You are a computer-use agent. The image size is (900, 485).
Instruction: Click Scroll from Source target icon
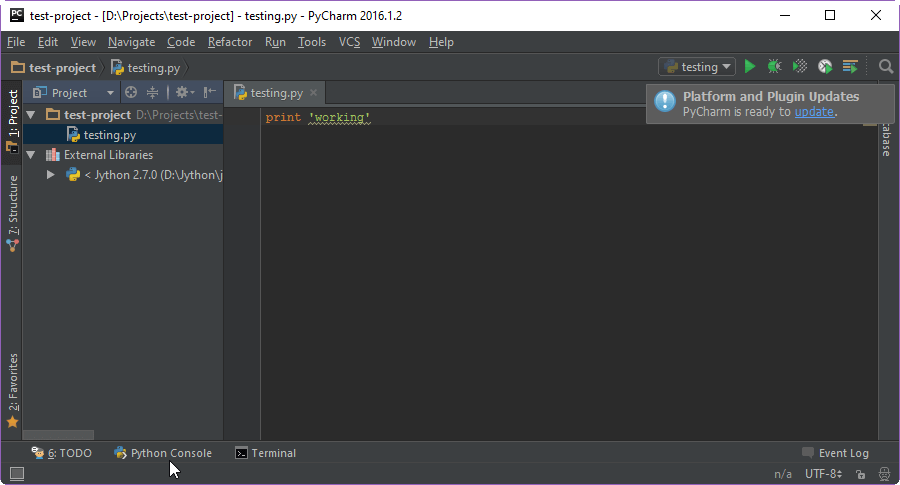pos(131,92)
